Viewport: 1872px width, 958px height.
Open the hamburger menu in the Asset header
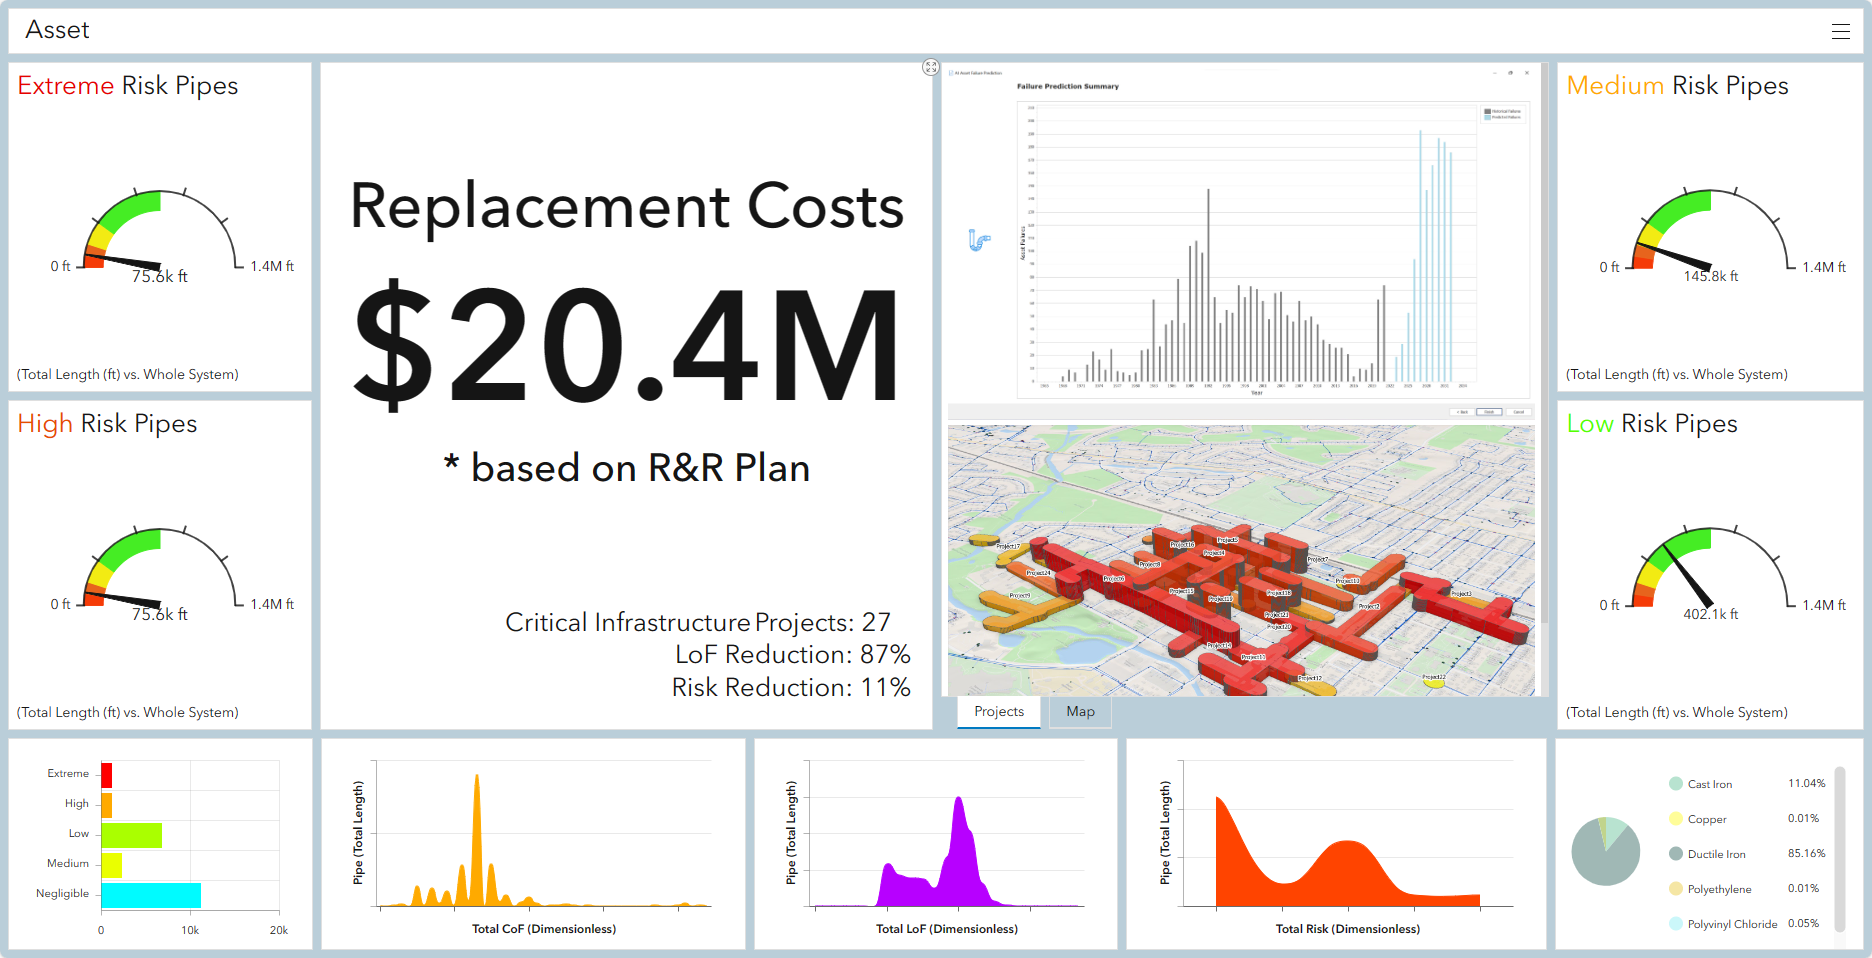point(1840,31)
